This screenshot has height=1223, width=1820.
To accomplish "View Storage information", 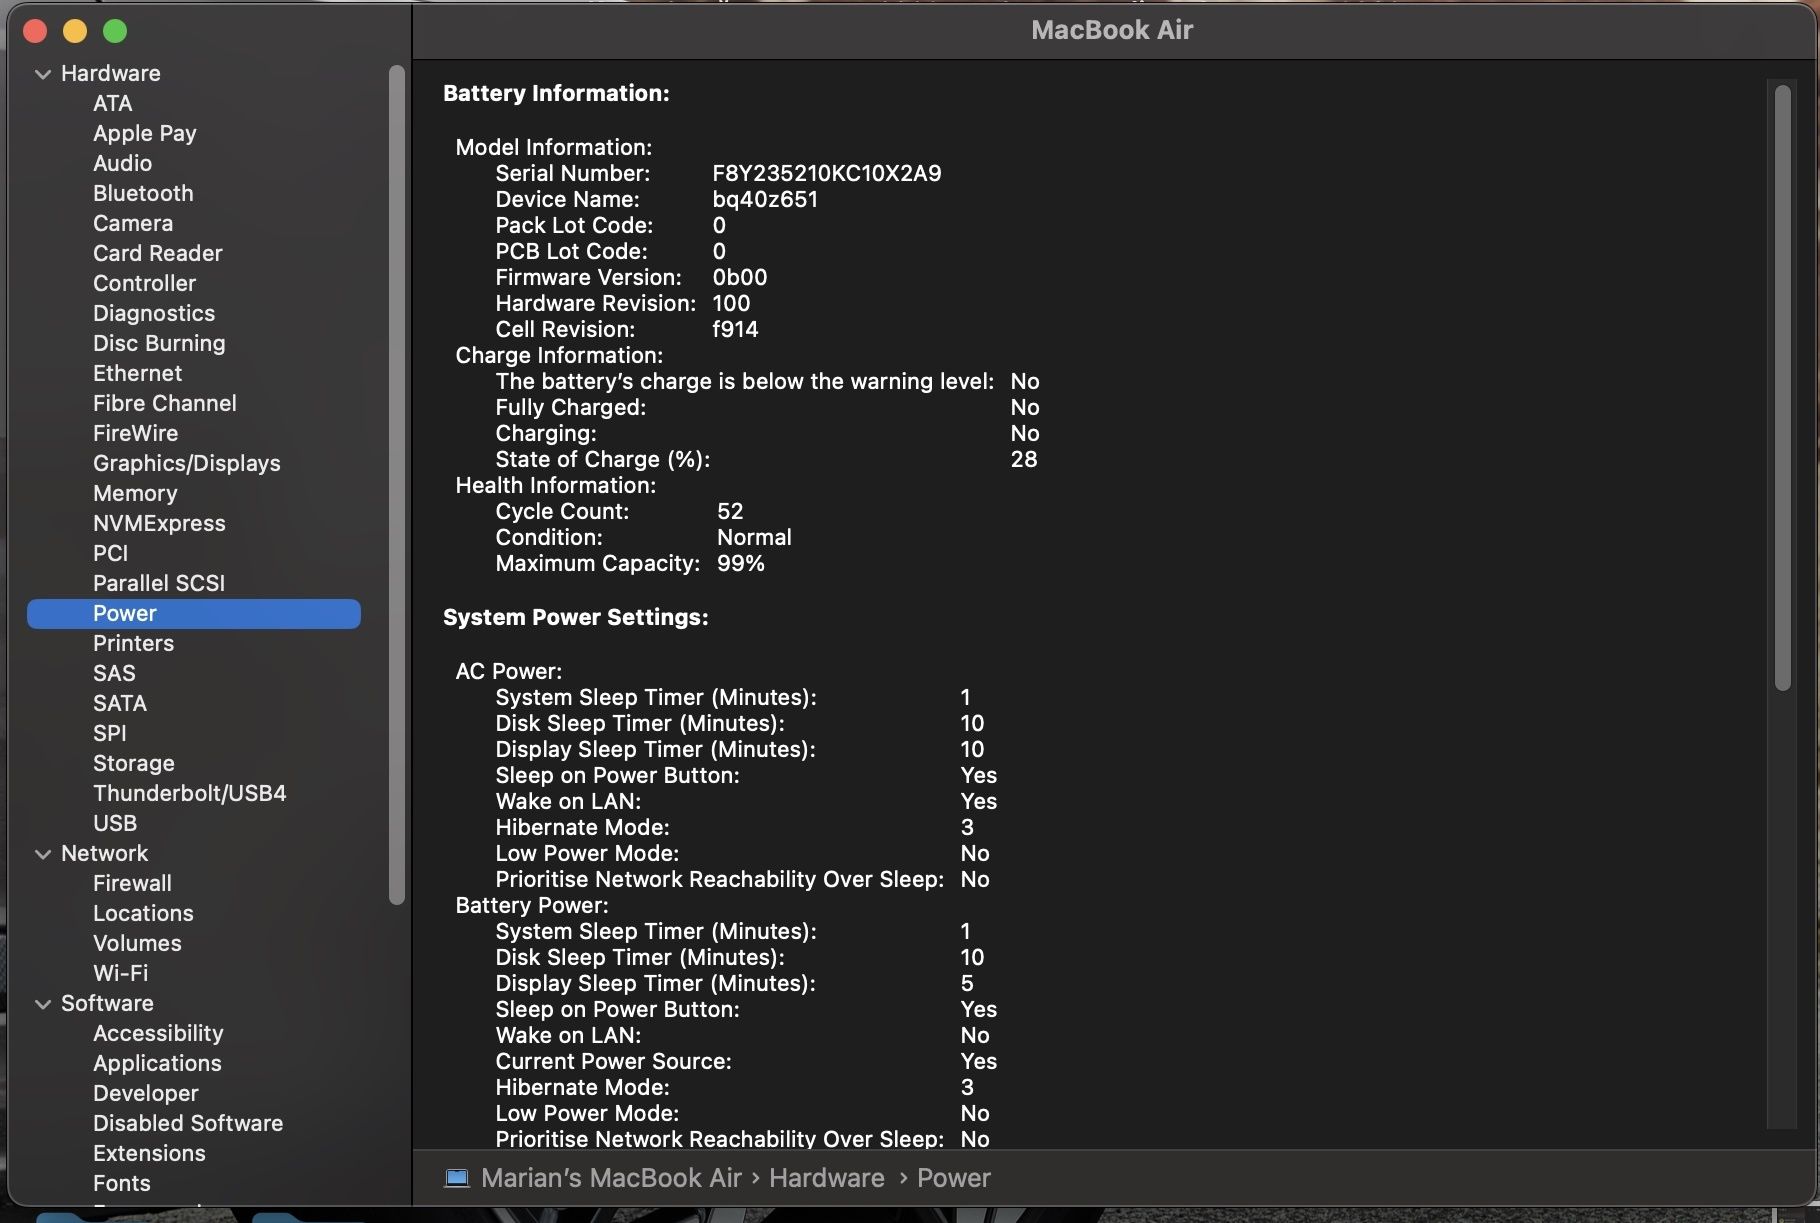I will (133, 763).
